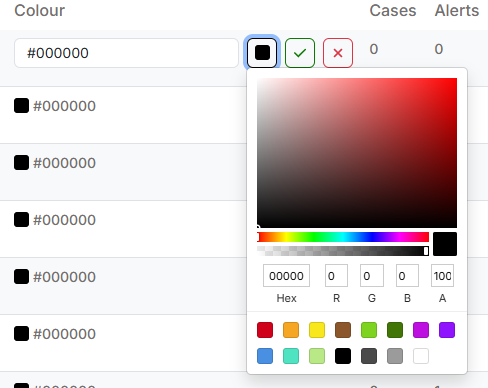Screen dimensions: 488x388
Task: Click the Colour column header
Action: click(40, 10)
